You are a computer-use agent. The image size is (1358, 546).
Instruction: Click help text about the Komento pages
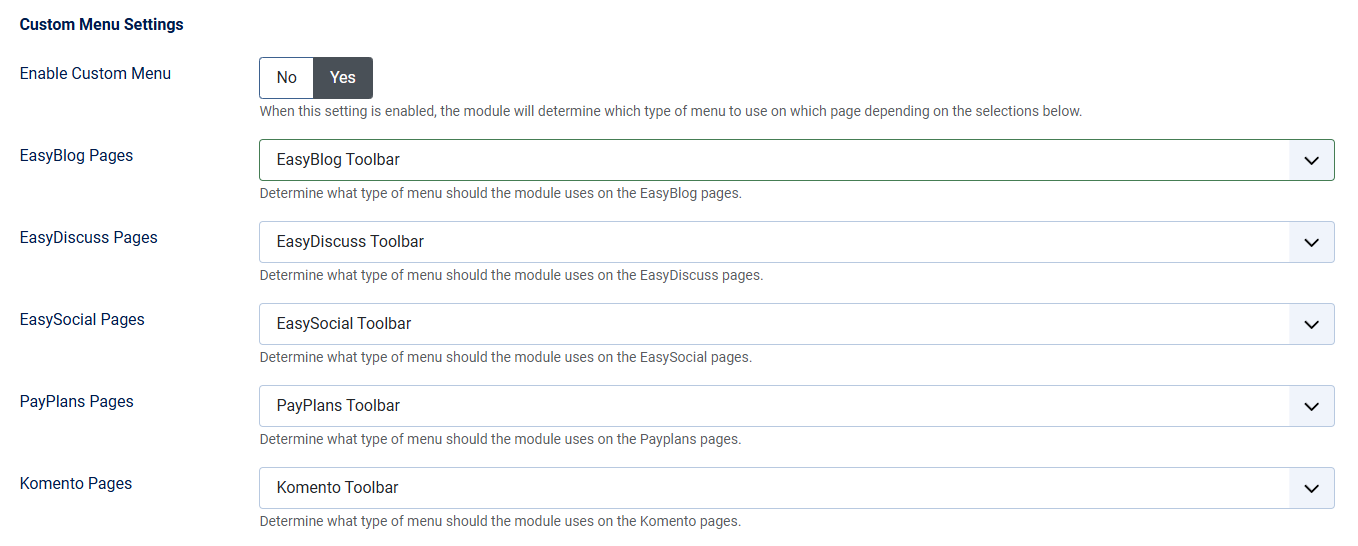[501, 521]
